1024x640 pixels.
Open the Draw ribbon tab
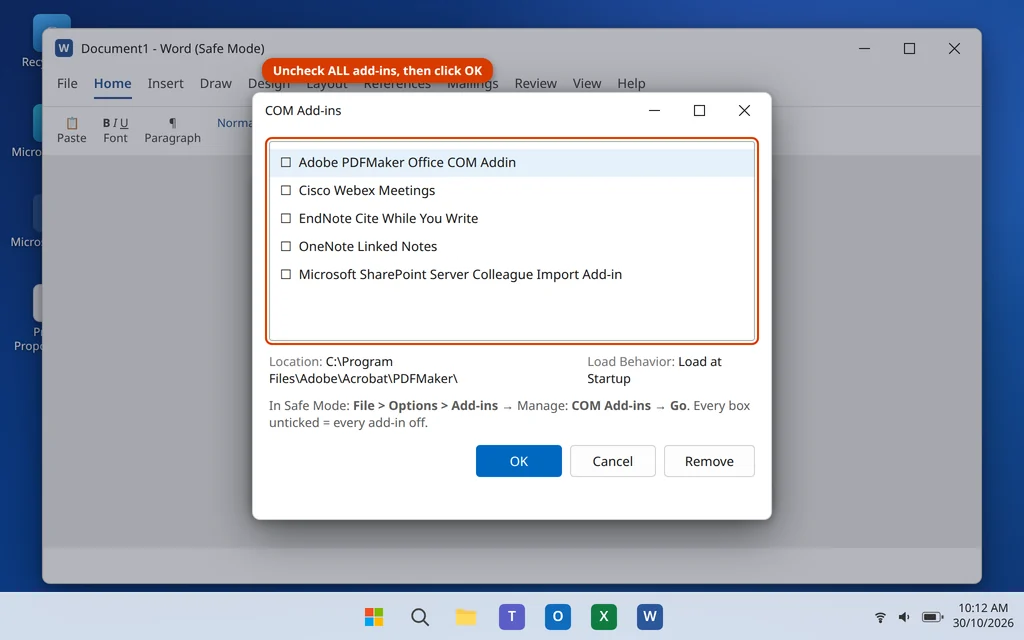[216, 84]
